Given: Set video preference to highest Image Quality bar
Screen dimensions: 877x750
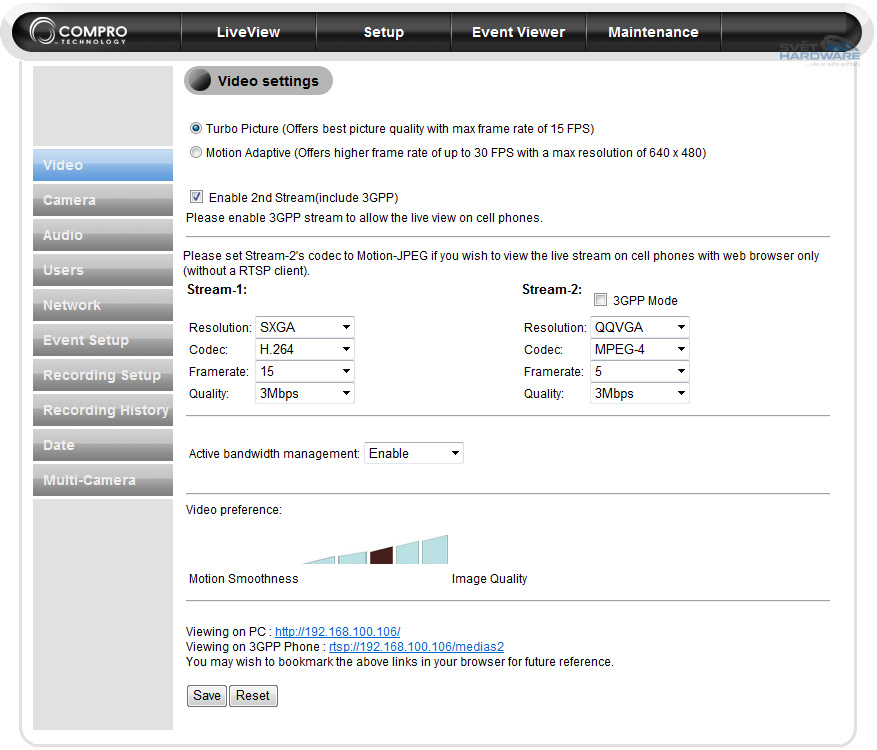Looking at the screenshot, I should (x=435, y=550).
